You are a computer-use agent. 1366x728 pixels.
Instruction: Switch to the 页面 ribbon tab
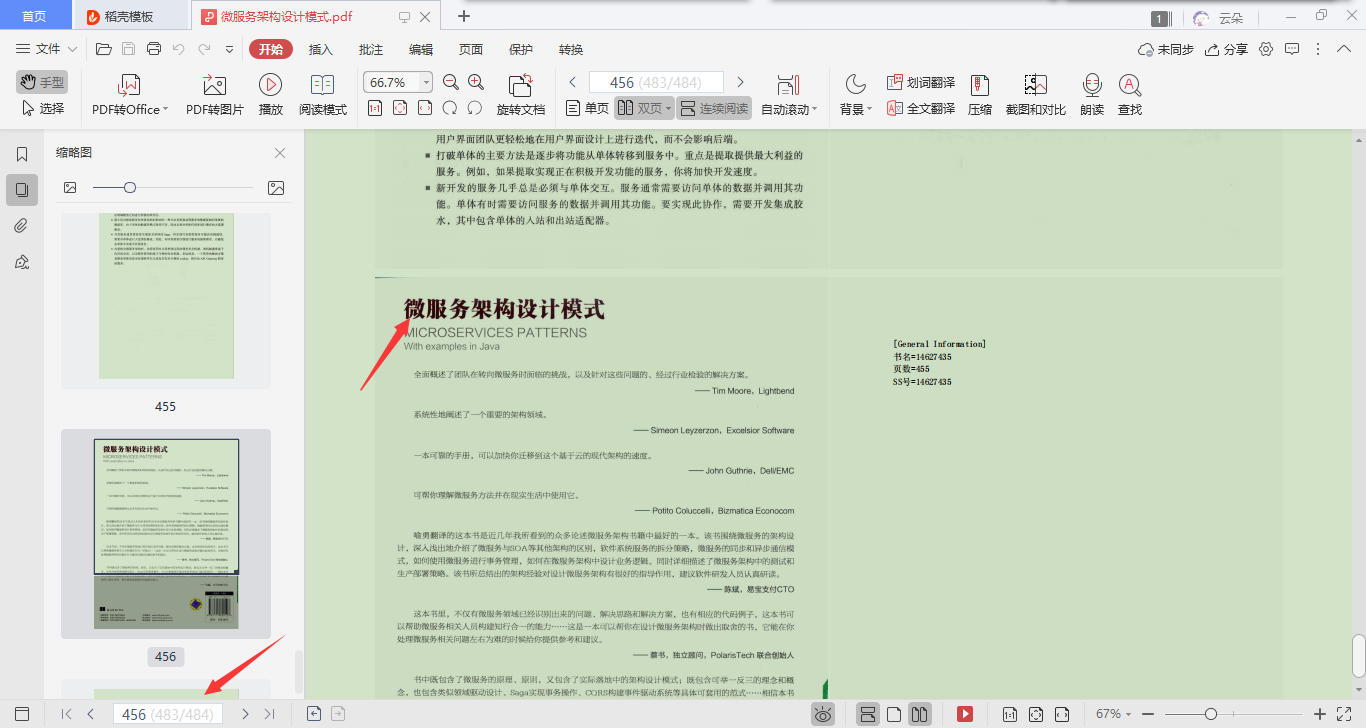pyautogui.click(x=471, y=49)
